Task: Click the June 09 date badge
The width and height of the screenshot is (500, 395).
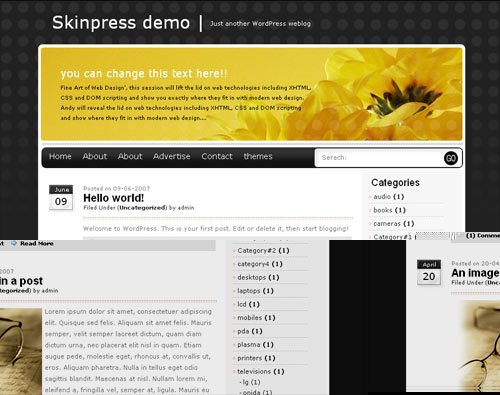Action: [61, 197]
